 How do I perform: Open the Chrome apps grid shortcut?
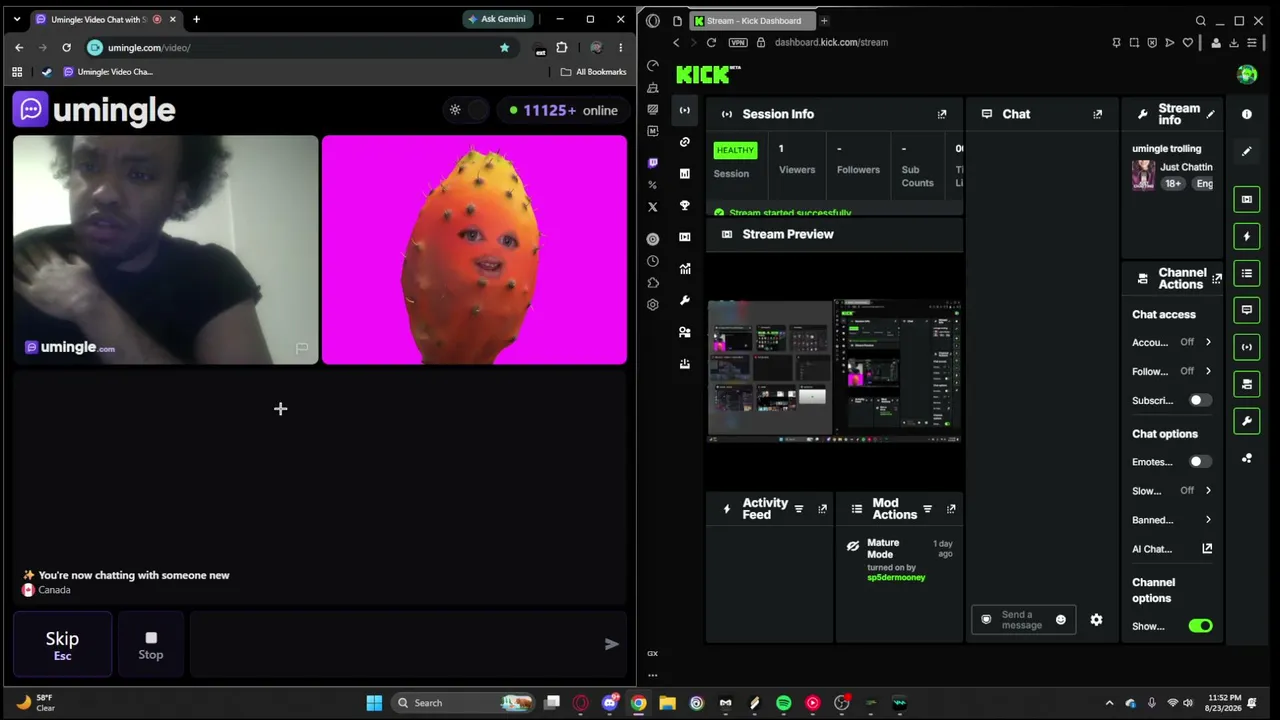pos(17,72)
